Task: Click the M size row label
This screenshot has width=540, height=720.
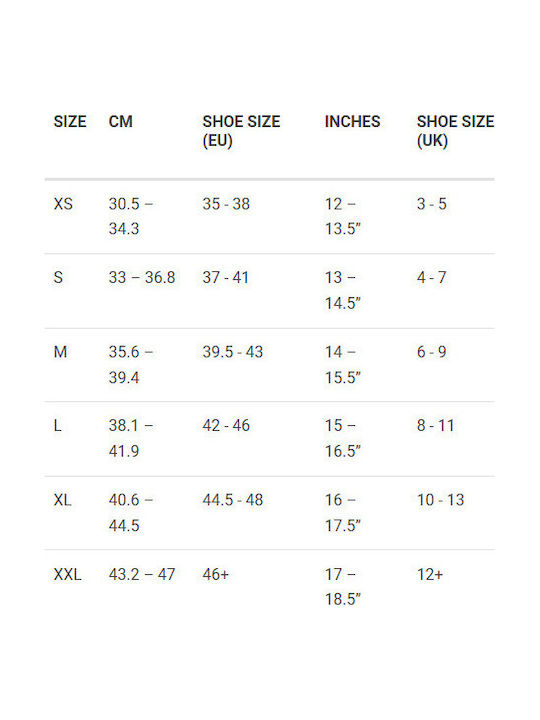Action: pos(60,352)
